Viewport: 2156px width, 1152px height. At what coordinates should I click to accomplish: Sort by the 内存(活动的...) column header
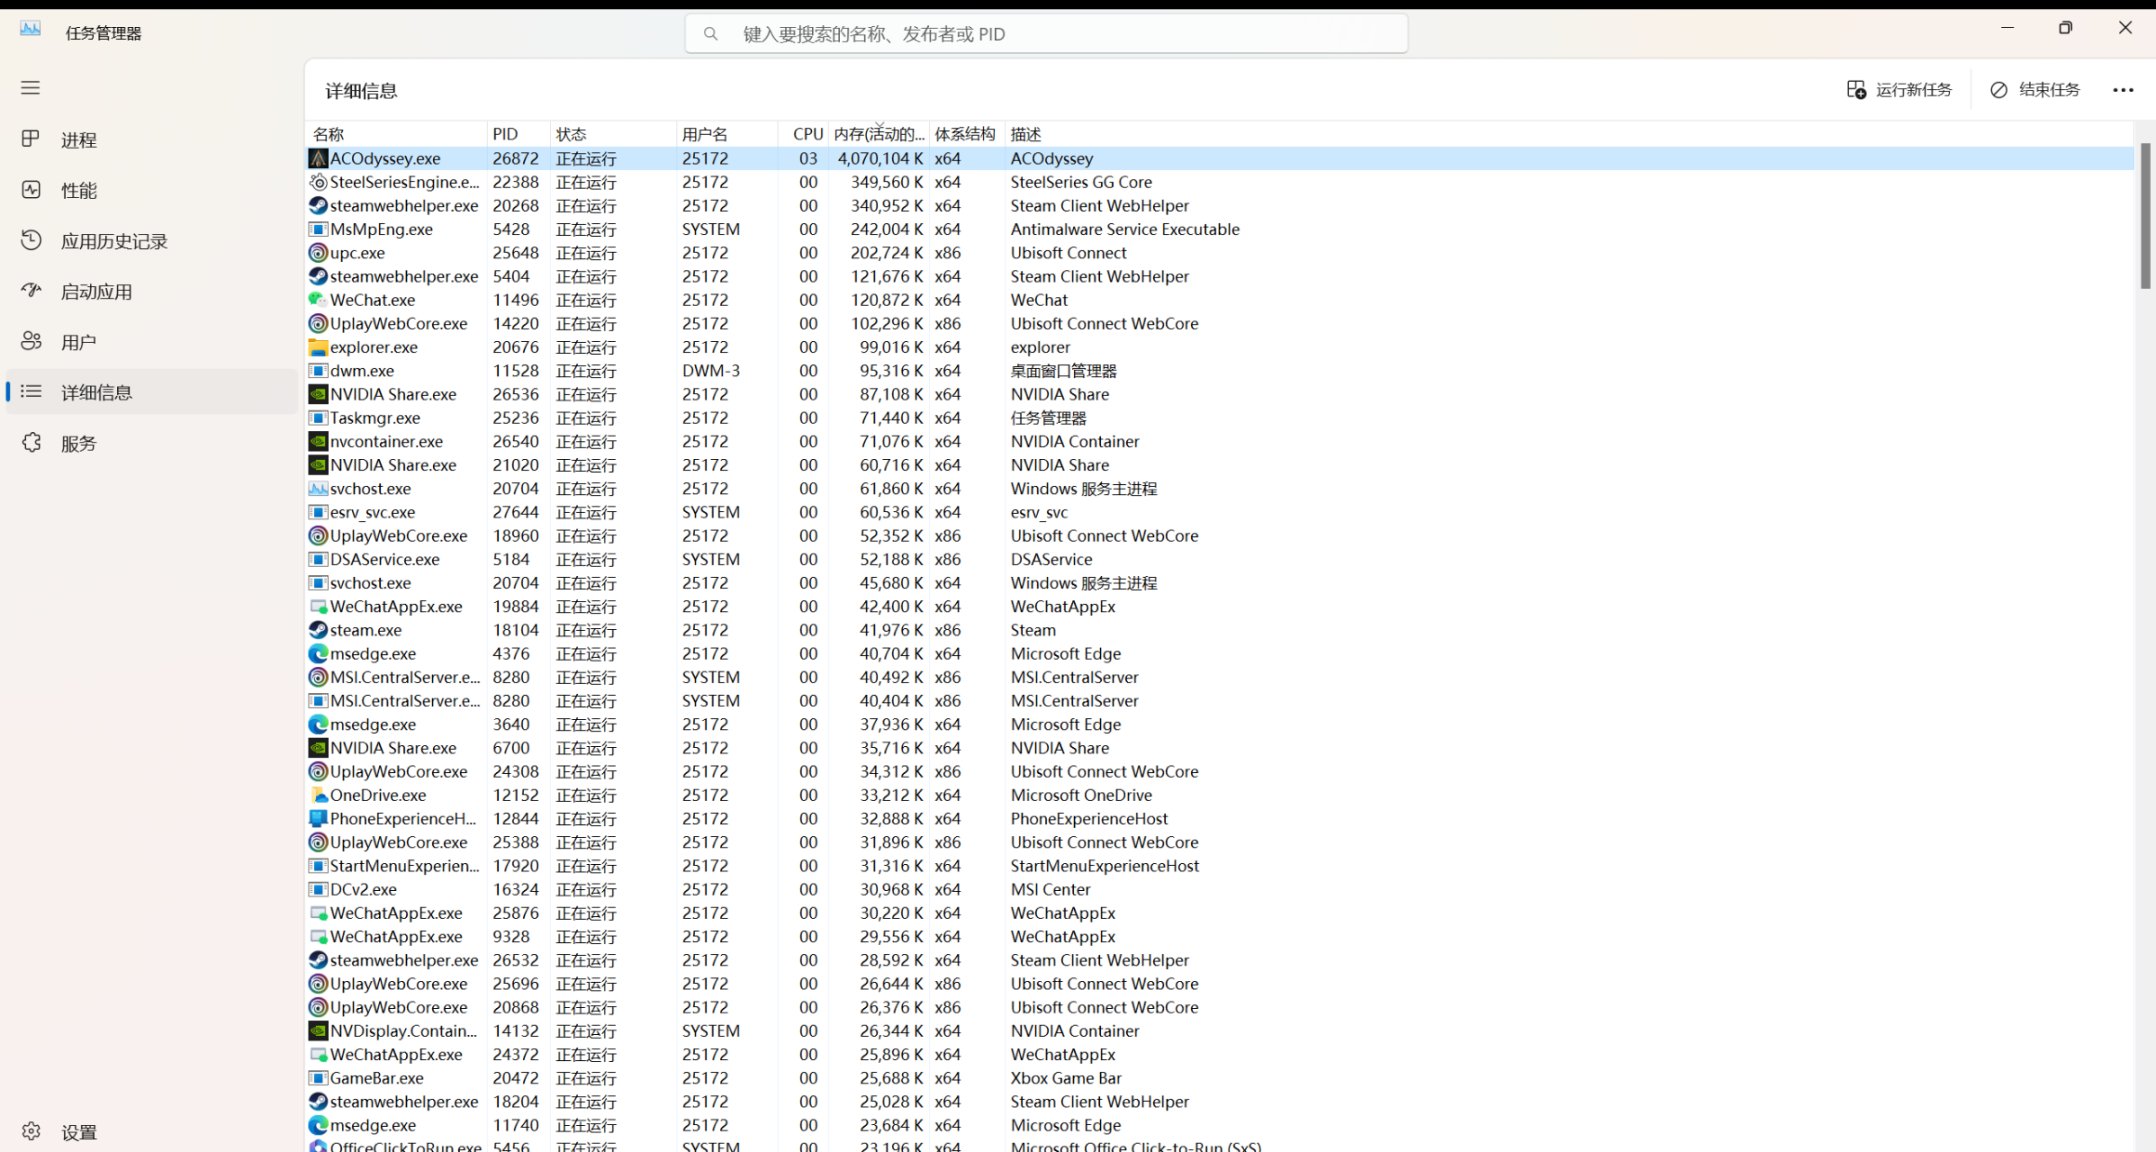(x=879, y=134)
